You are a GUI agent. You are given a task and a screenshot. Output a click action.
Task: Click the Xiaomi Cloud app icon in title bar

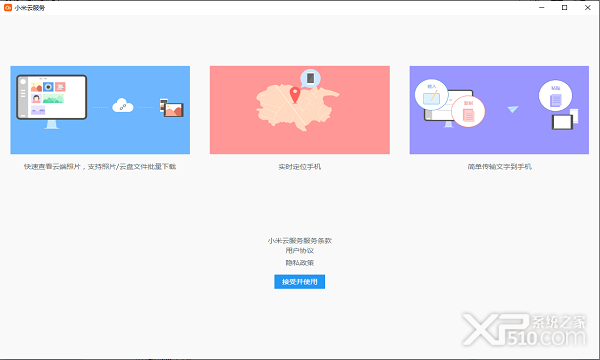coord(8,7)
